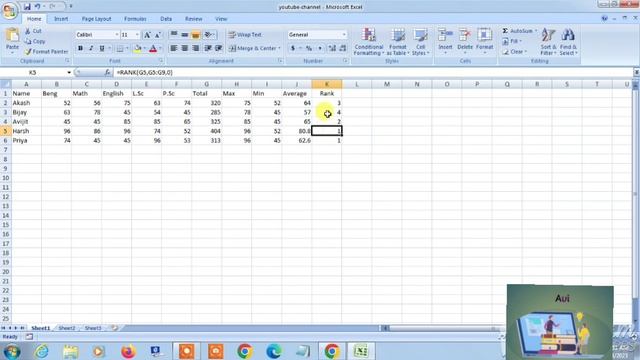Open Microsoft Edge from taskbar

tap(274, 351)
